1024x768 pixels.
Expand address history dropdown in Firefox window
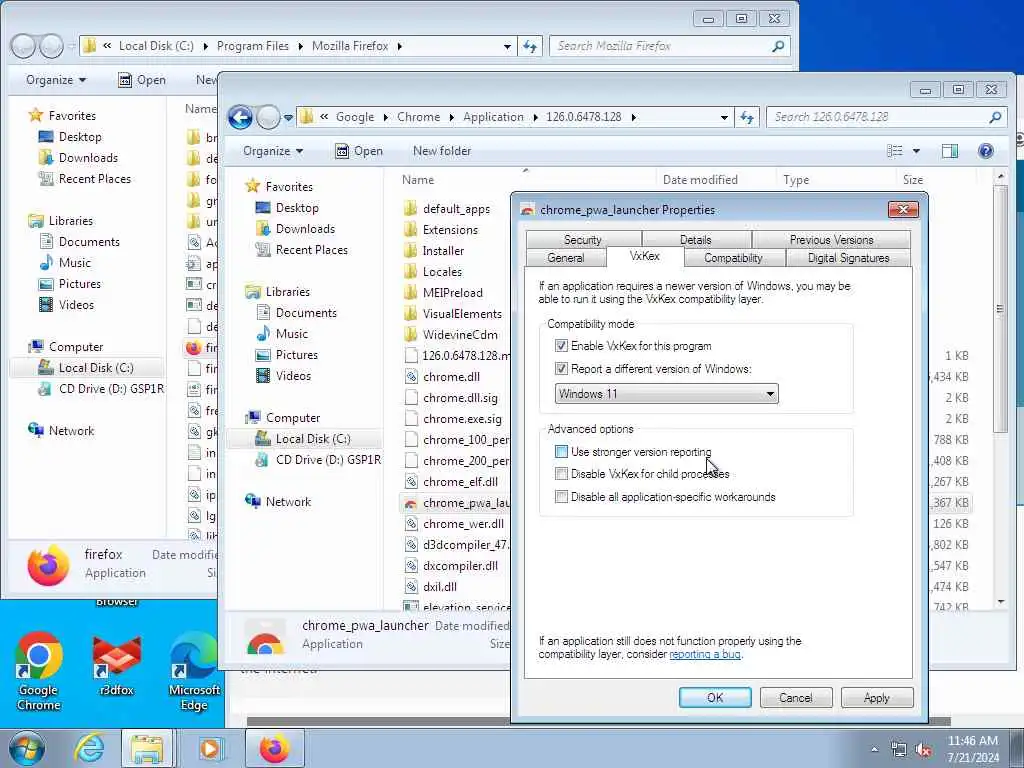tap(507, 46)
